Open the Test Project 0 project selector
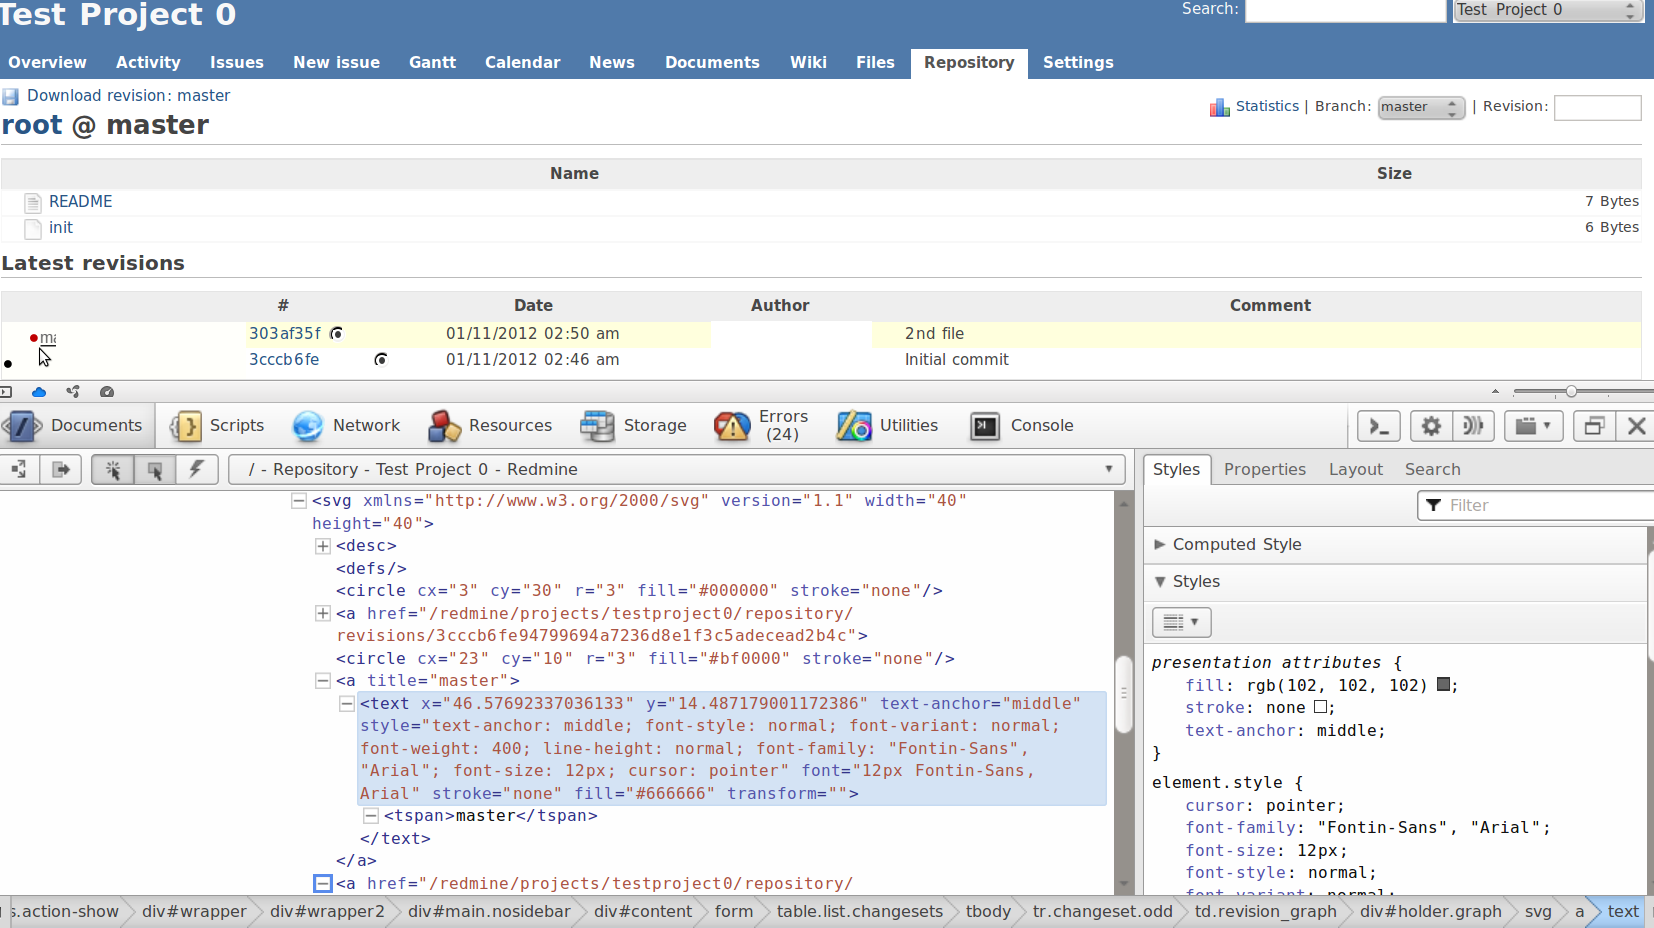1654x928 pixels. coord(1548,10)
